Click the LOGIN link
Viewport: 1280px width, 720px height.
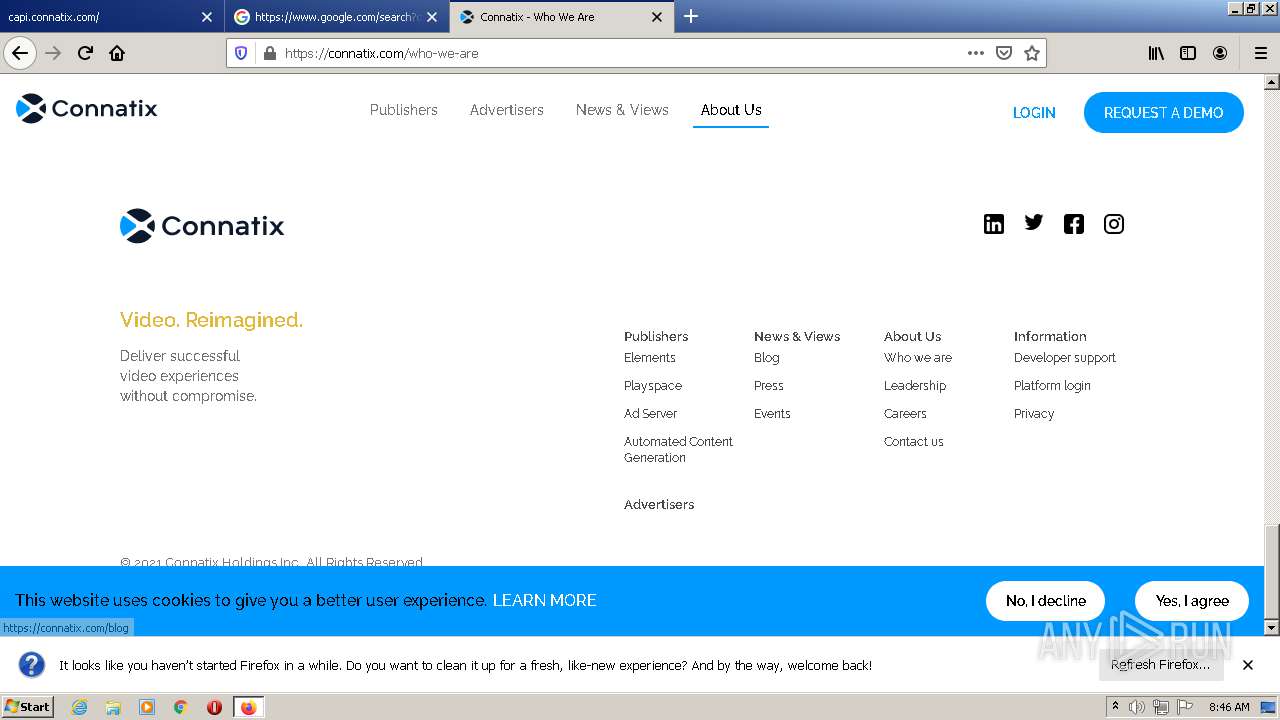[1034, 113]
